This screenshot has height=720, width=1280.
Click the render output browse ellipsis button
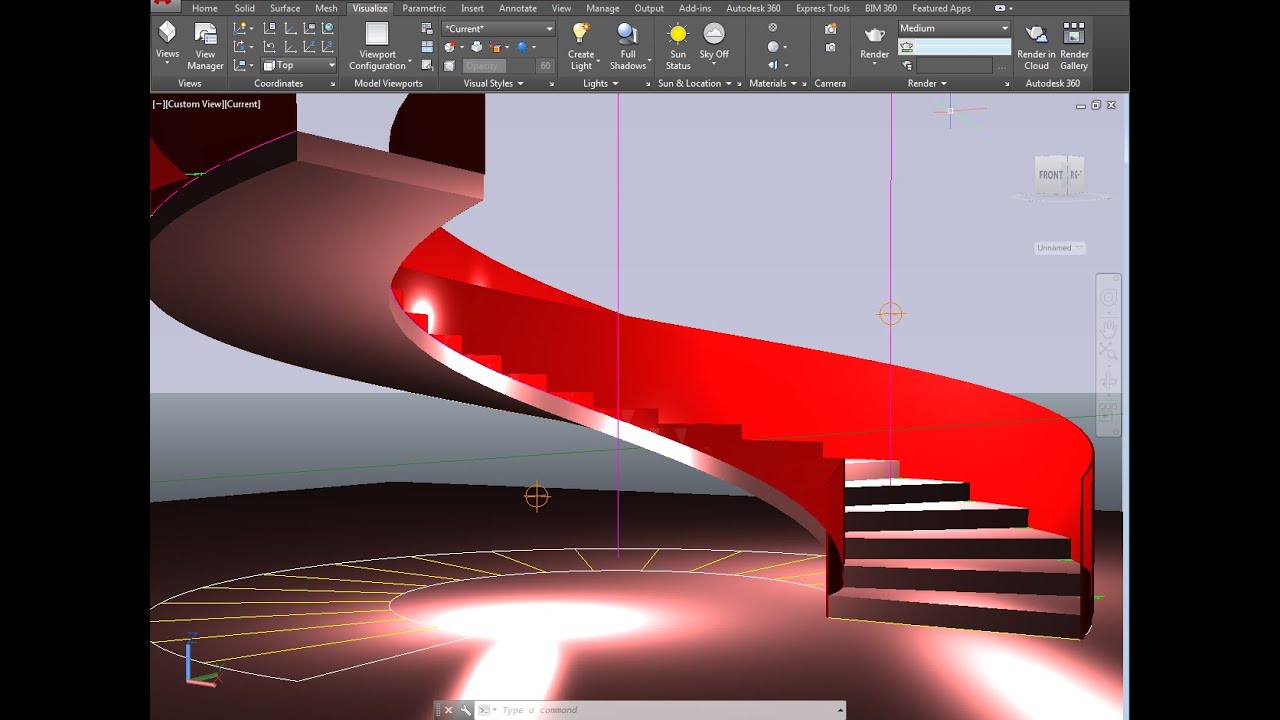pos(1002,67)
